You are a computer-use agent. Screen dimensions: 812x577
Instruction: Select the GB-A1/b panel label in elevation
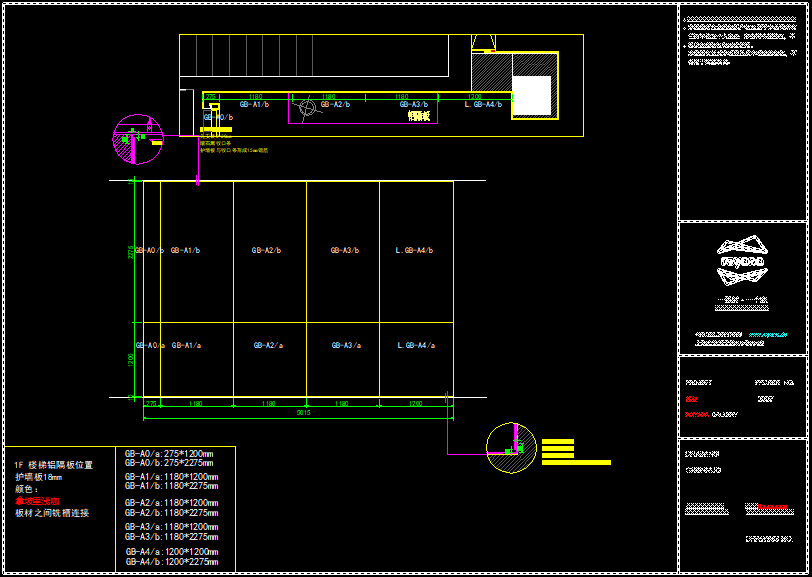tap(185, 250)
